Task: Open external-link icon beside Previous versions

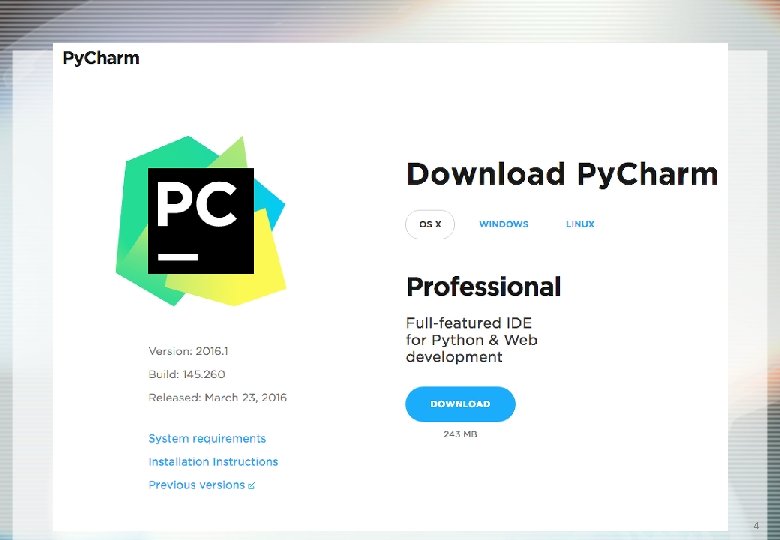Action: 251,486
